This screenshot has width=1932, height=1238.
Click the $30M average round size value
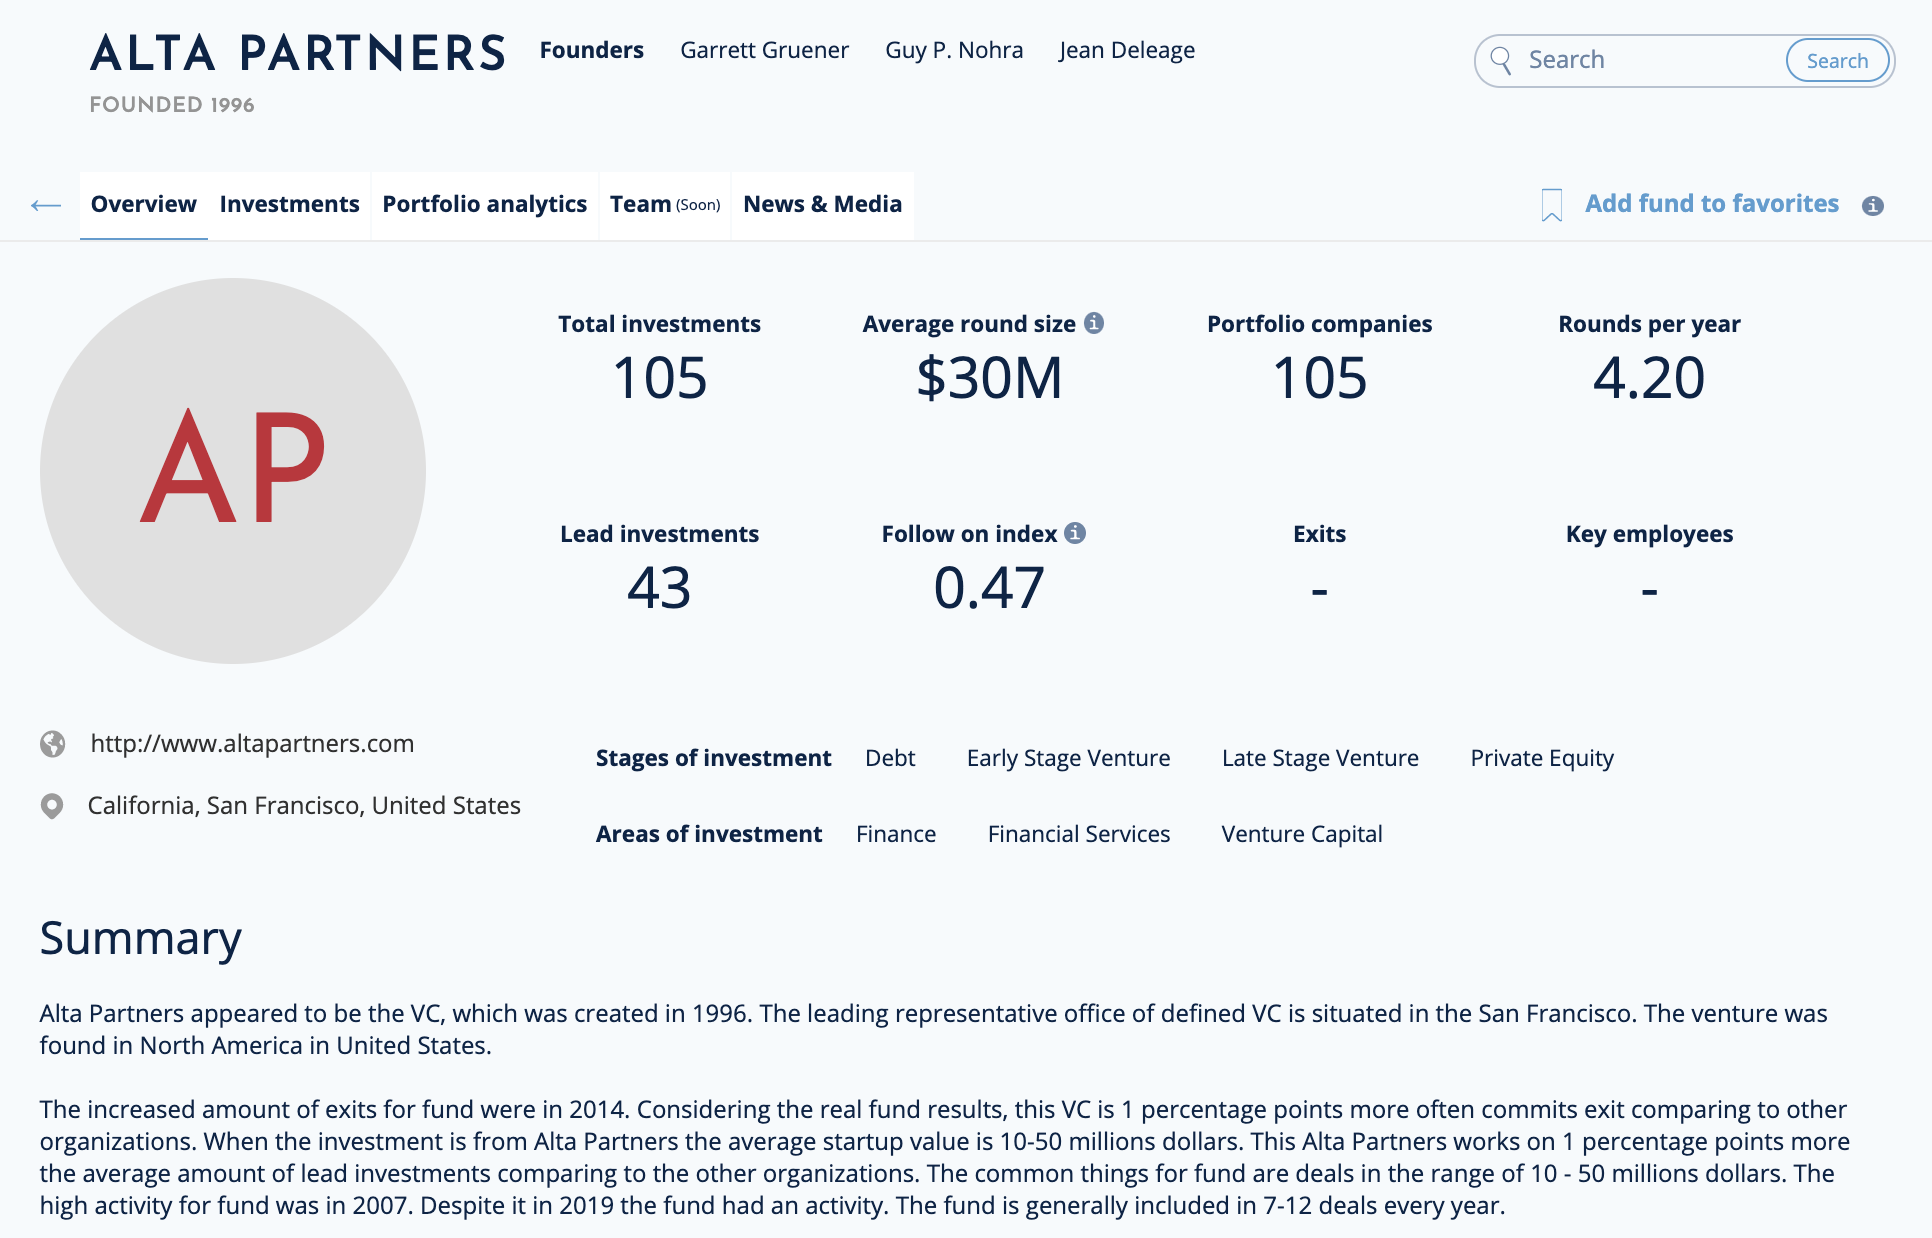coord(989,378)
